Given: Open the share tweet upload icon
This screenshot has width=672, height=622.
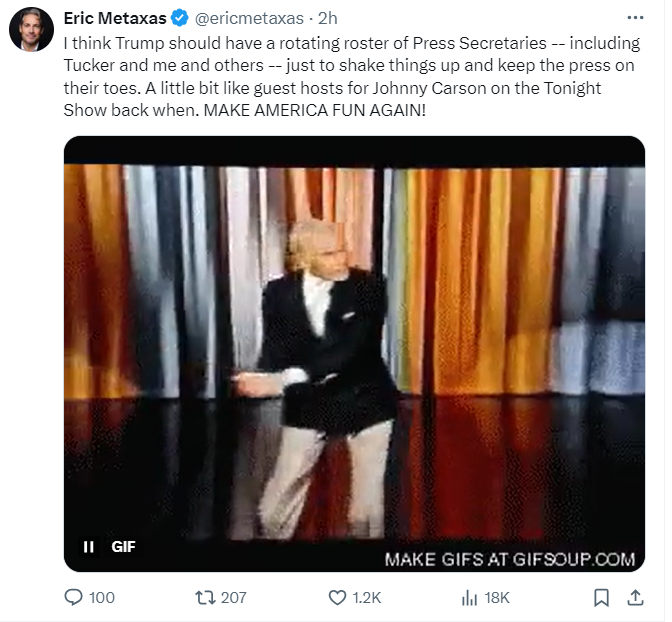Looking at the screenshot, I should [635, 597].
